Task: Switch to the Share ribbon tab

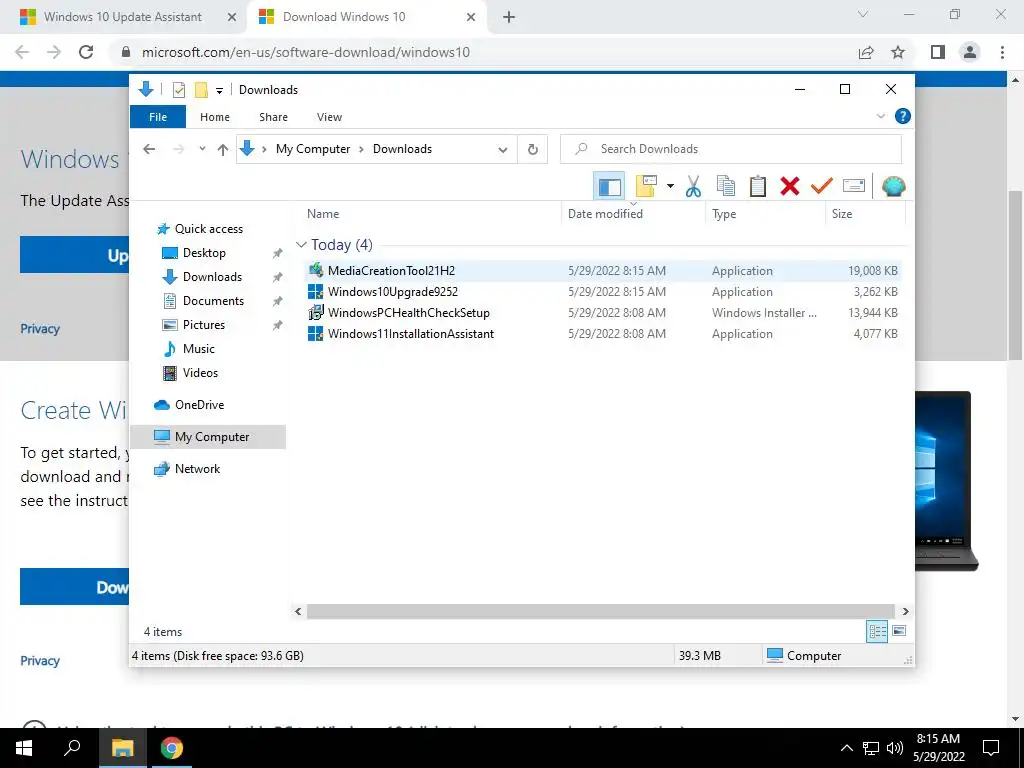Action: [x=273, y=117]
